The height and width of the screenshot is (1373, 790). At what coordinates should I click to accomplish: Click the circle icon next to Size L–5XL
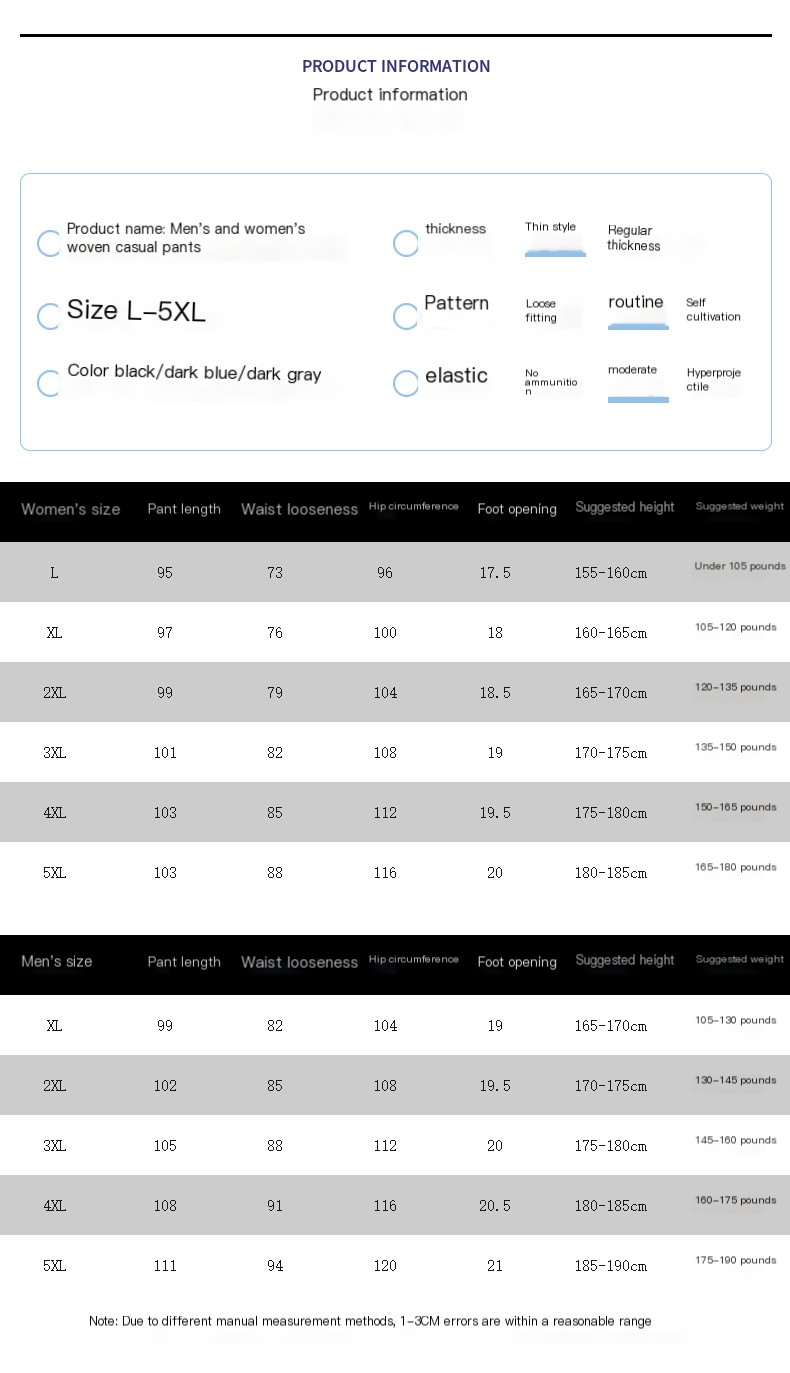[x=49, y=317]
